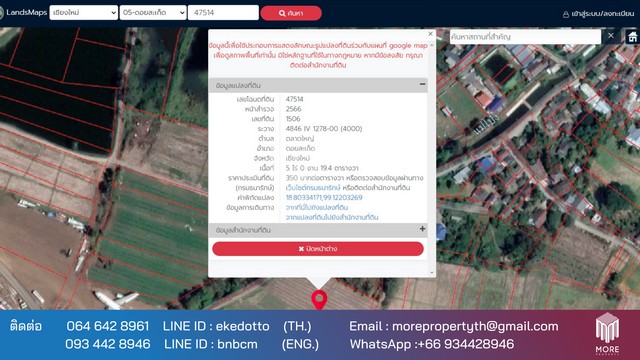
Task: Click เข้าสู่ระบบ/ลงทะเบียน login link
Action: (603, 14)
